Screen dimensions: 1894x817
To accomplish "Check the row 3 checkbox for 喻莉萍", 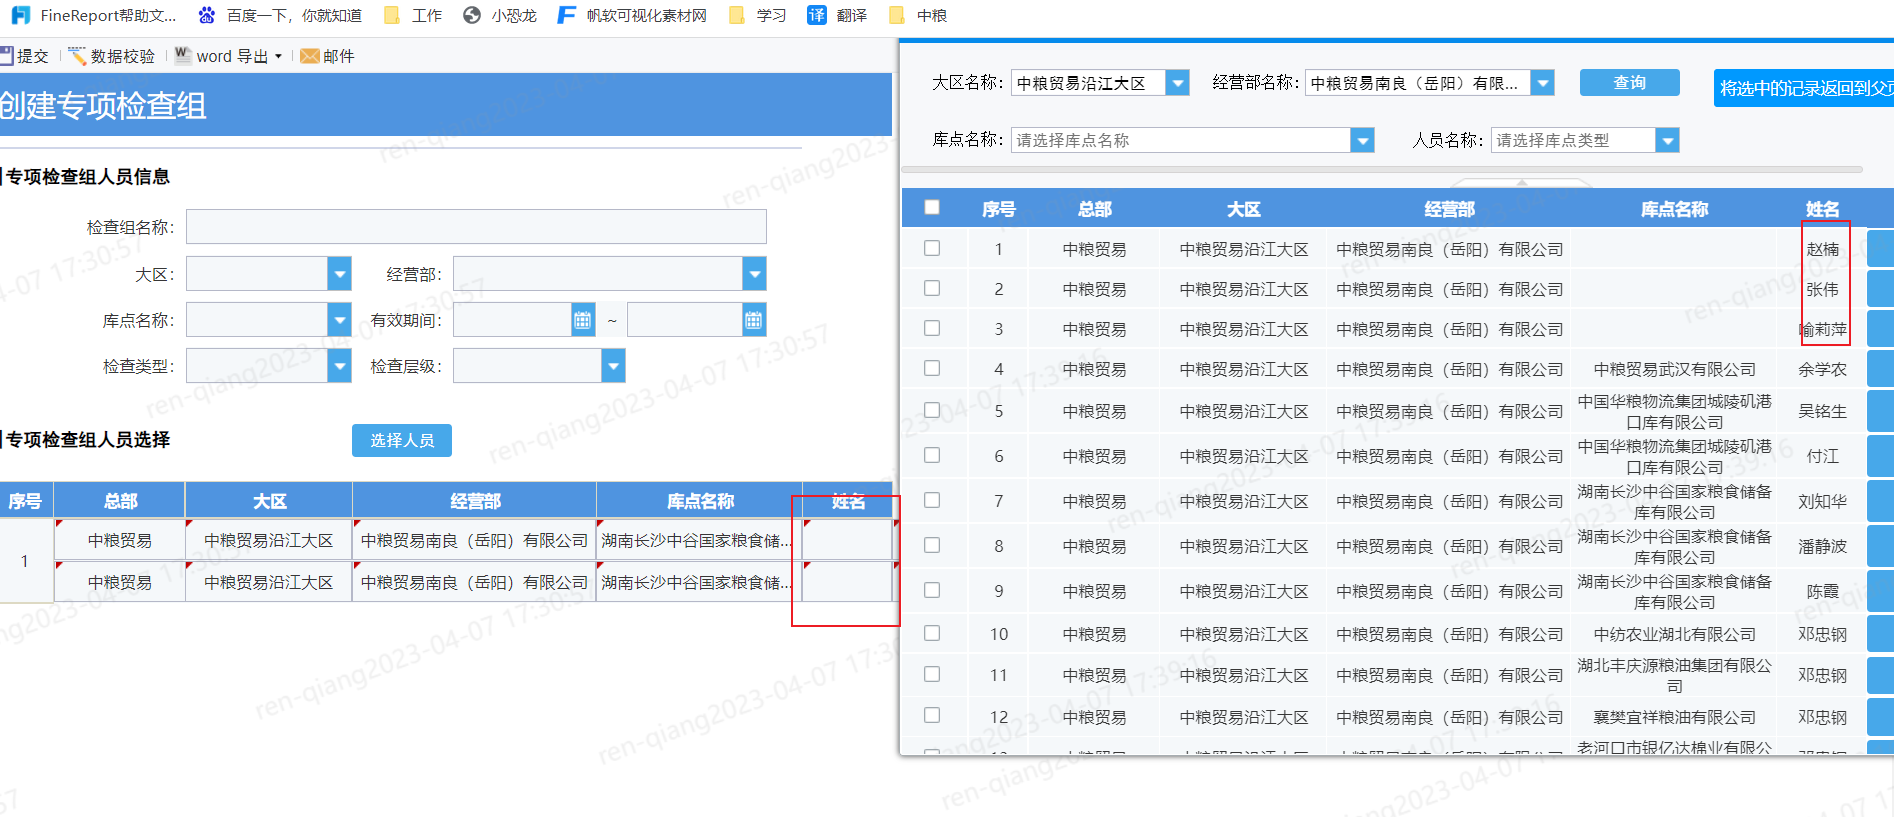I will (932, 328).
